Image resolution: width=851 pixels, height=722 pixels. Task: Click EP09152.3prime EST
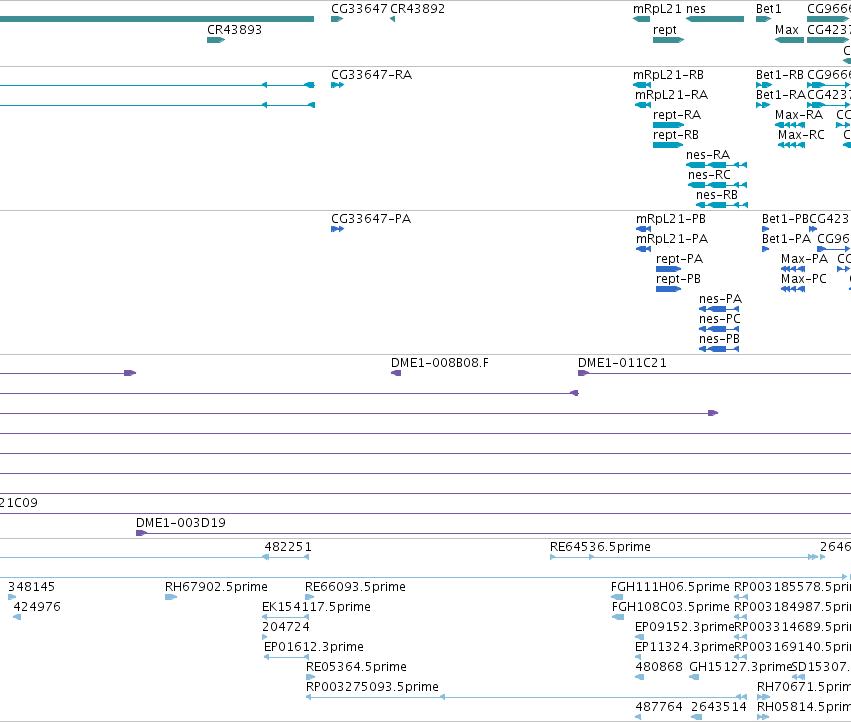tap(638, 637)
